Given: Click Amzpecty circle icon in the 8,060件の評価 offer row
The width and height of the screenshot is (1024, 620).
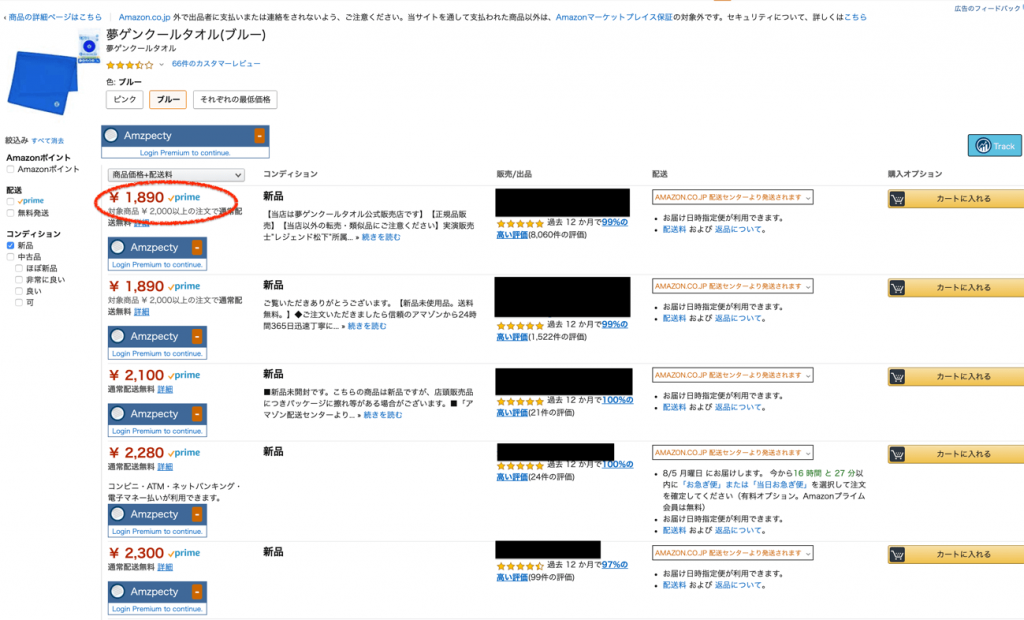Looking at the screenshot, I should [118, 247].
